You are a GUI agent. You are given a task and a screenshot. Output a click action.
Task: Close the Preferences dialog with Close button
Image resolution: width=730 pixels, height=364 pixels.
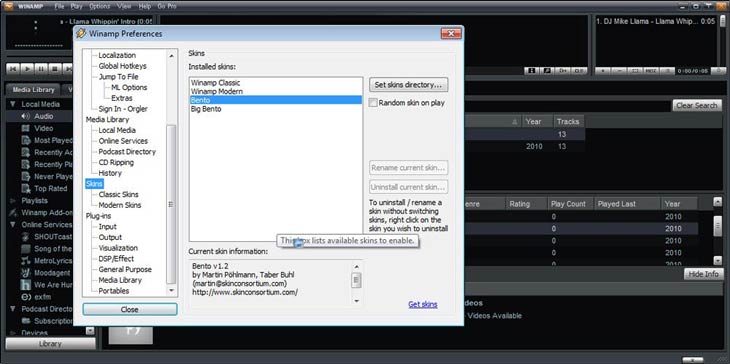tap(130, 310)
